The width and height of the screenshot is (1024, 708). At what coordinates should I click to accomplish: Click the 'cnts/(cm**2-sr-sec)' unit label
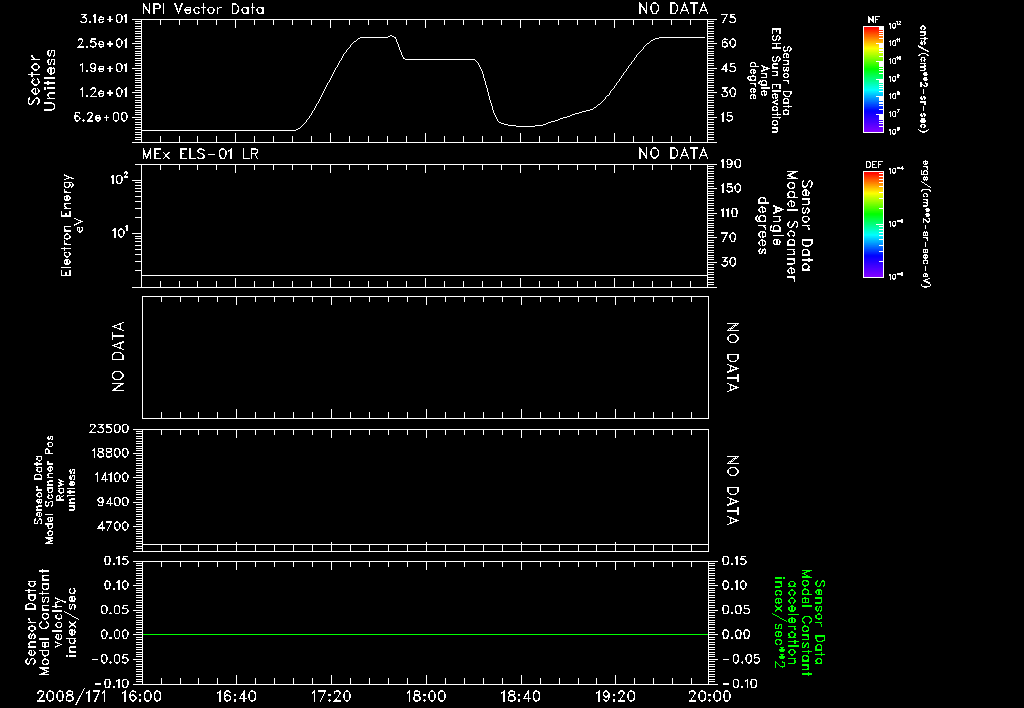pyautogui.click(x=923, y=79)
